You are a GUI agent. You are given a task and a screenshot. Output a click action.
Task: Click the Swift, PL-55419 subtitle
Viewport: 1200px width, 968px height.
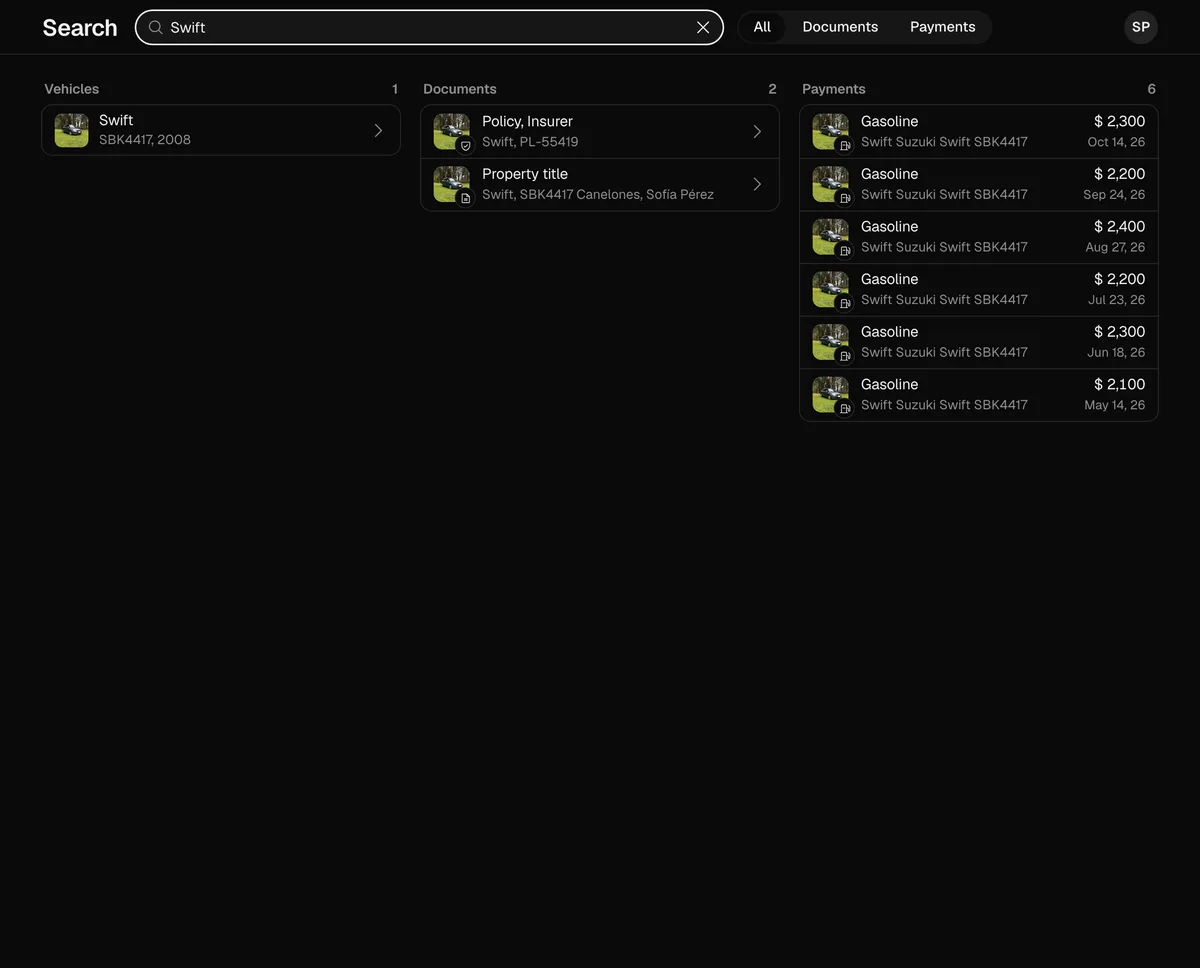[530, 141]
